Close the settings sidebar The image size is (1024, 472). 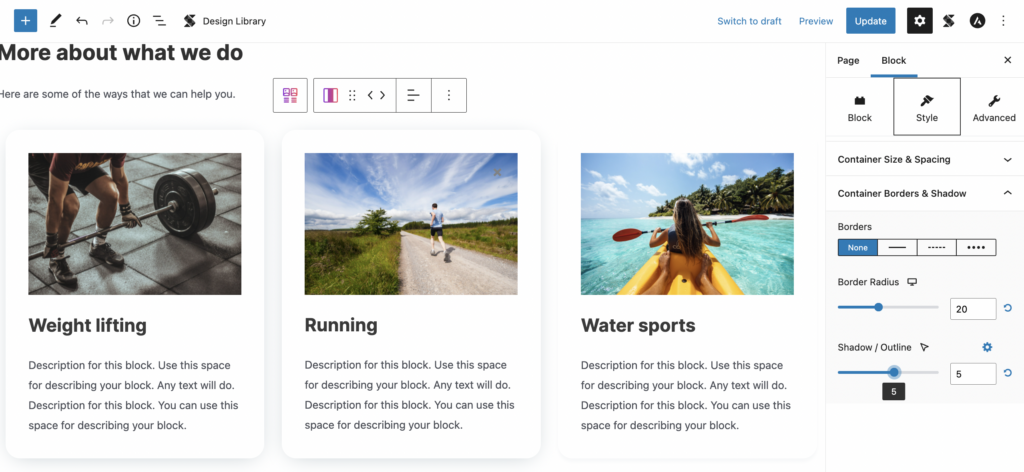pyautogui.click(x=1008, y=60)
